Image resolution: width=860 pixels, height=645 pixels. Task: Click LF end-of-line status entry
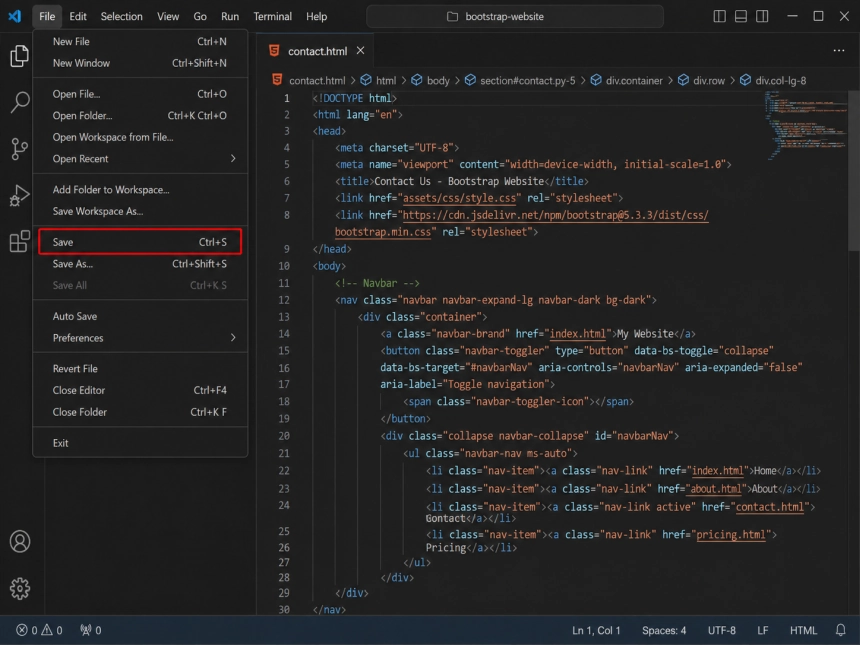click(x=762, y=630)
